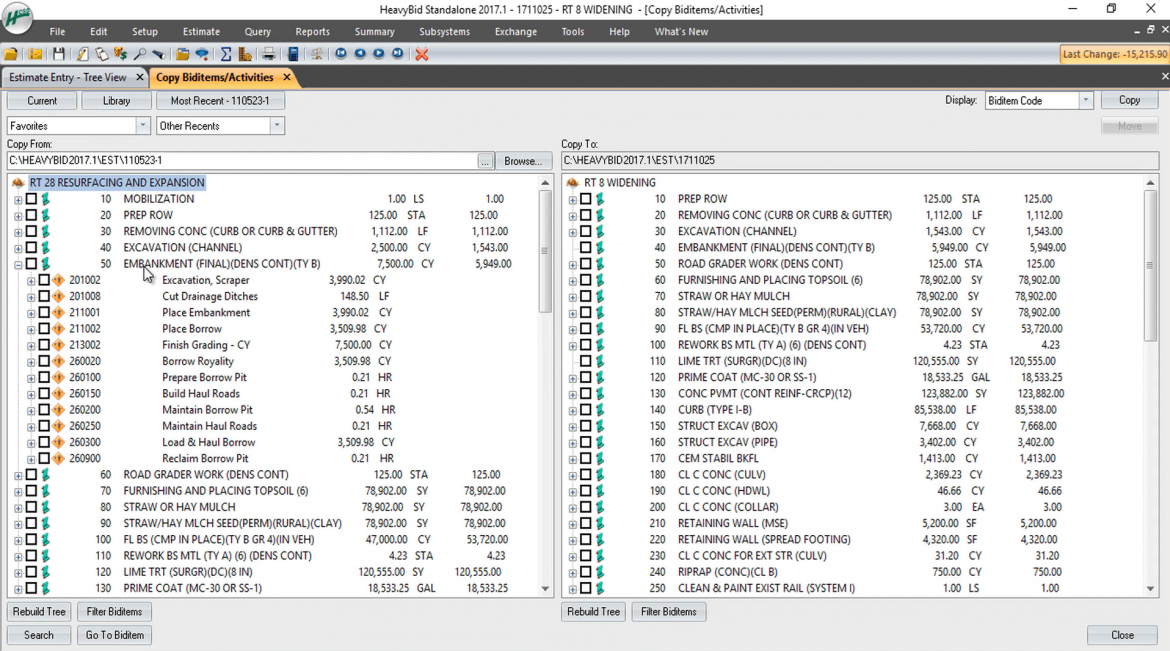Select the checkbox next to Place Borrow activity

(x=46, y=328)
